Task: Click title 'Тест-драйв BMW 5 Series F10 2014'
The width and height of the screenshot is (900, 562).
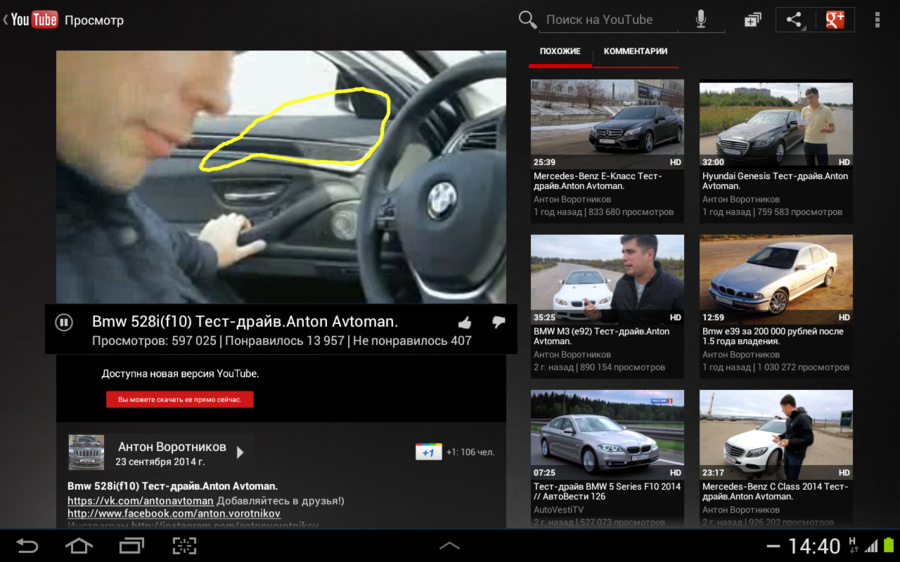Action: pos(607,491)
